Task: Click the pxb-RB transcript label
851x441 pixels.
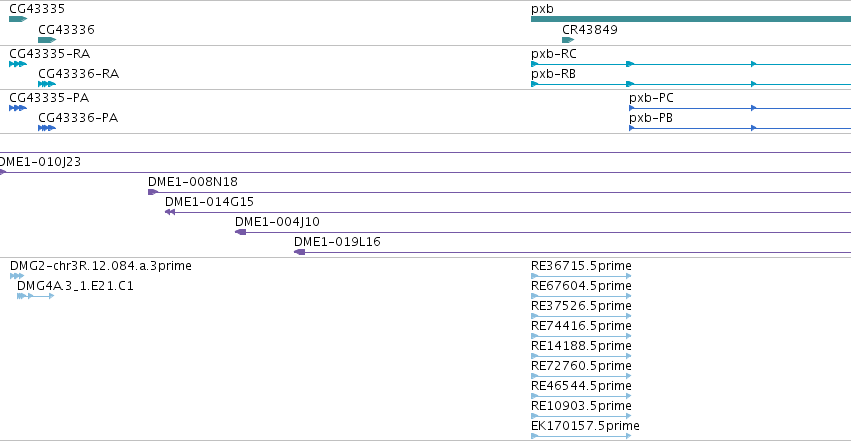Action: (553, 74)
